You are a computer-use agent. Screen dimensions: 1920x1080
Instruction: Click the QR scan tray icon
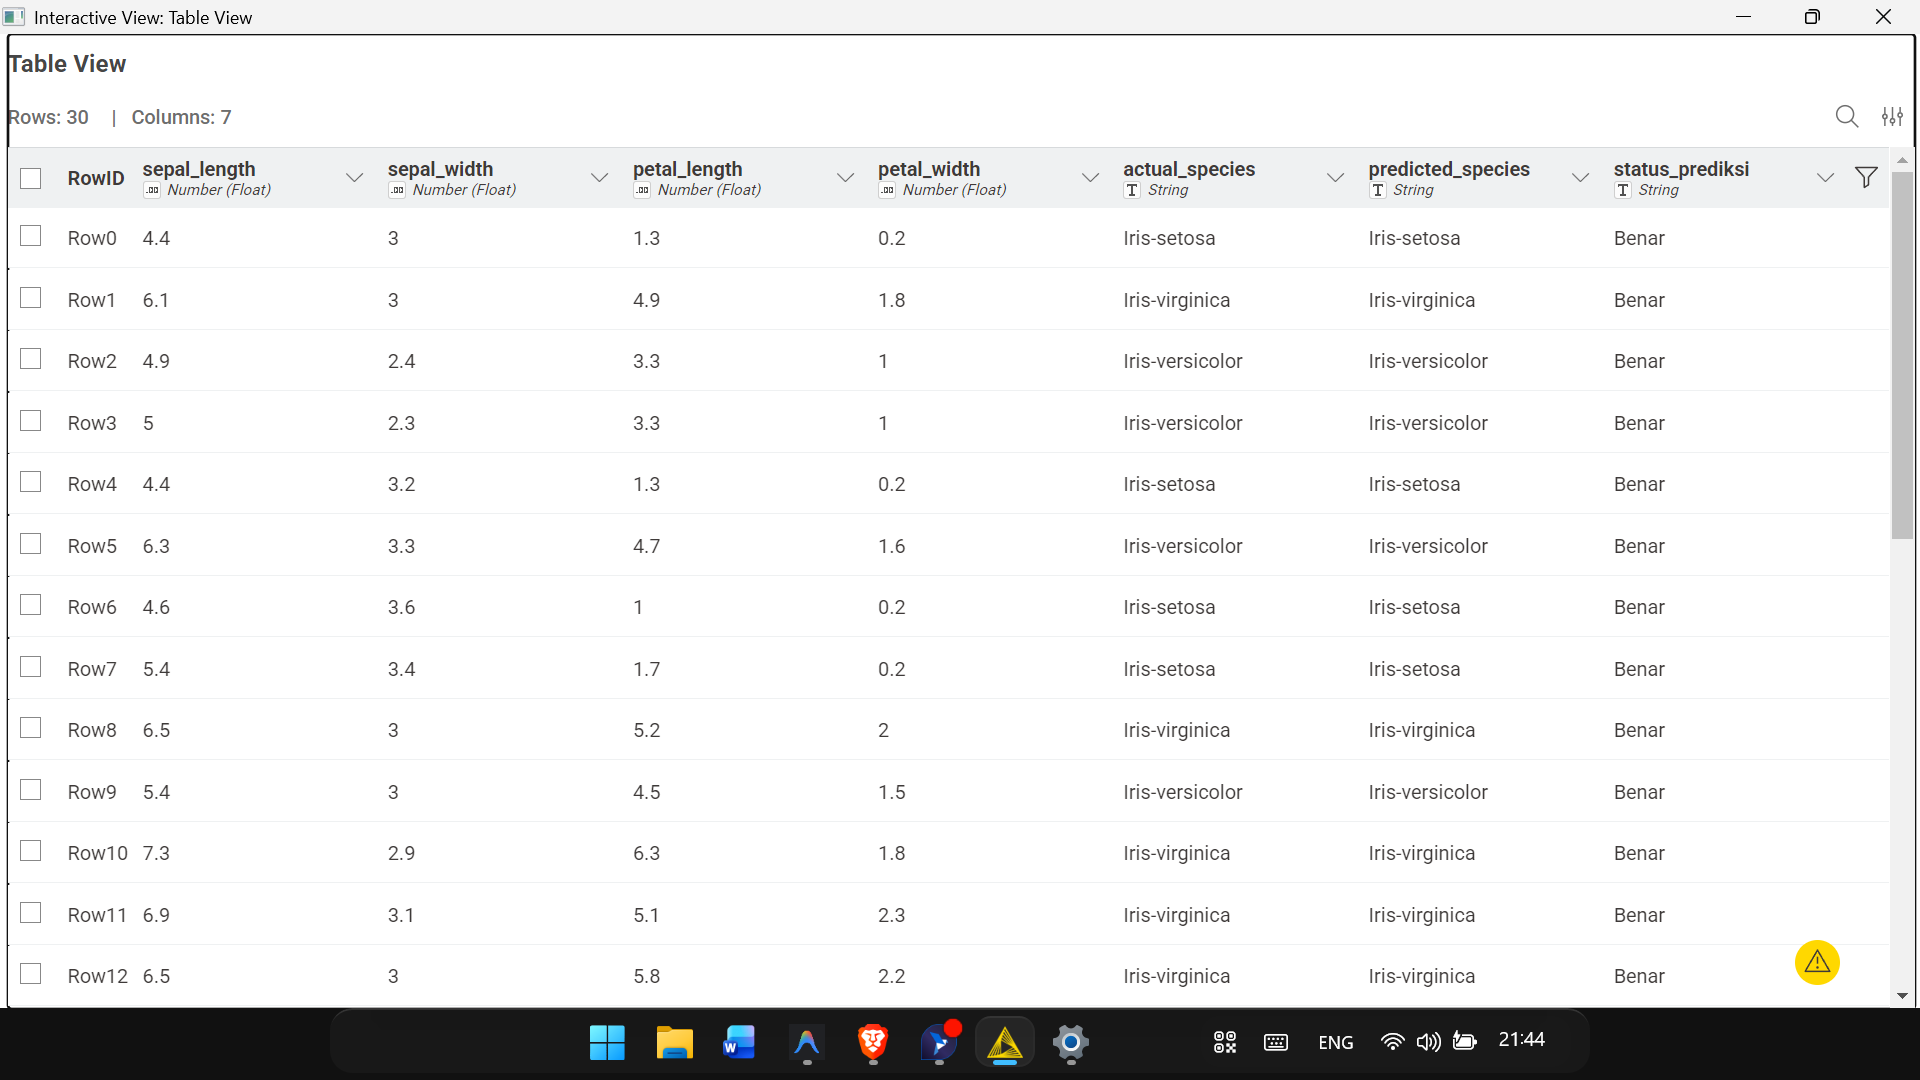pos(1225,1042)
